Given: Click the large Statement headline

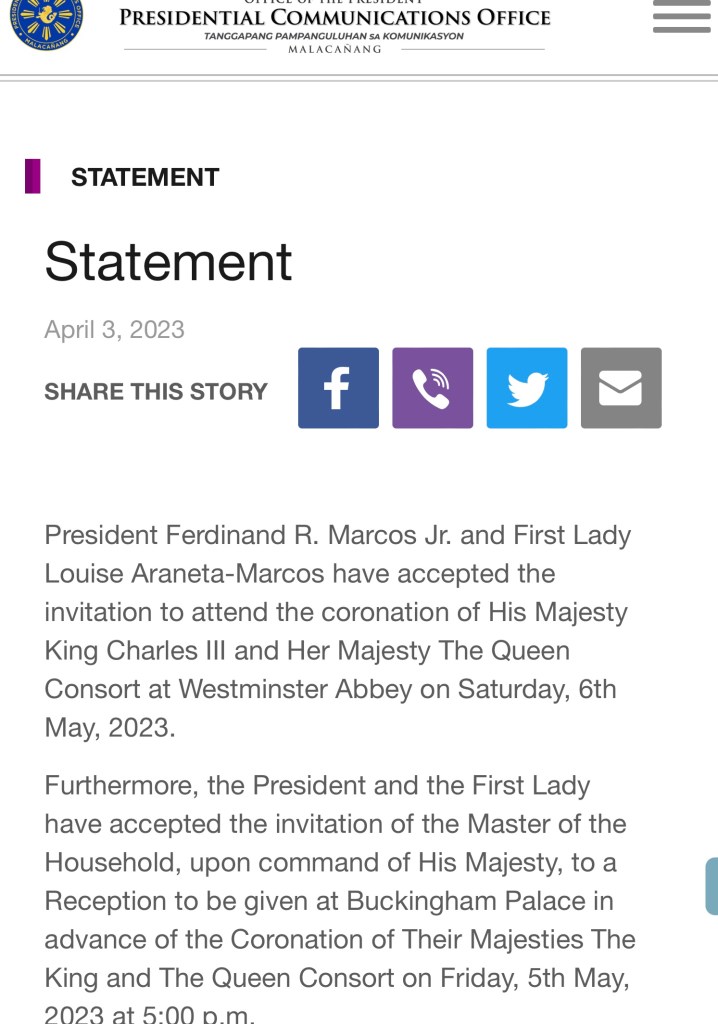Looking at the screenshot, I should pyautogui.click(x=168, y=262).
